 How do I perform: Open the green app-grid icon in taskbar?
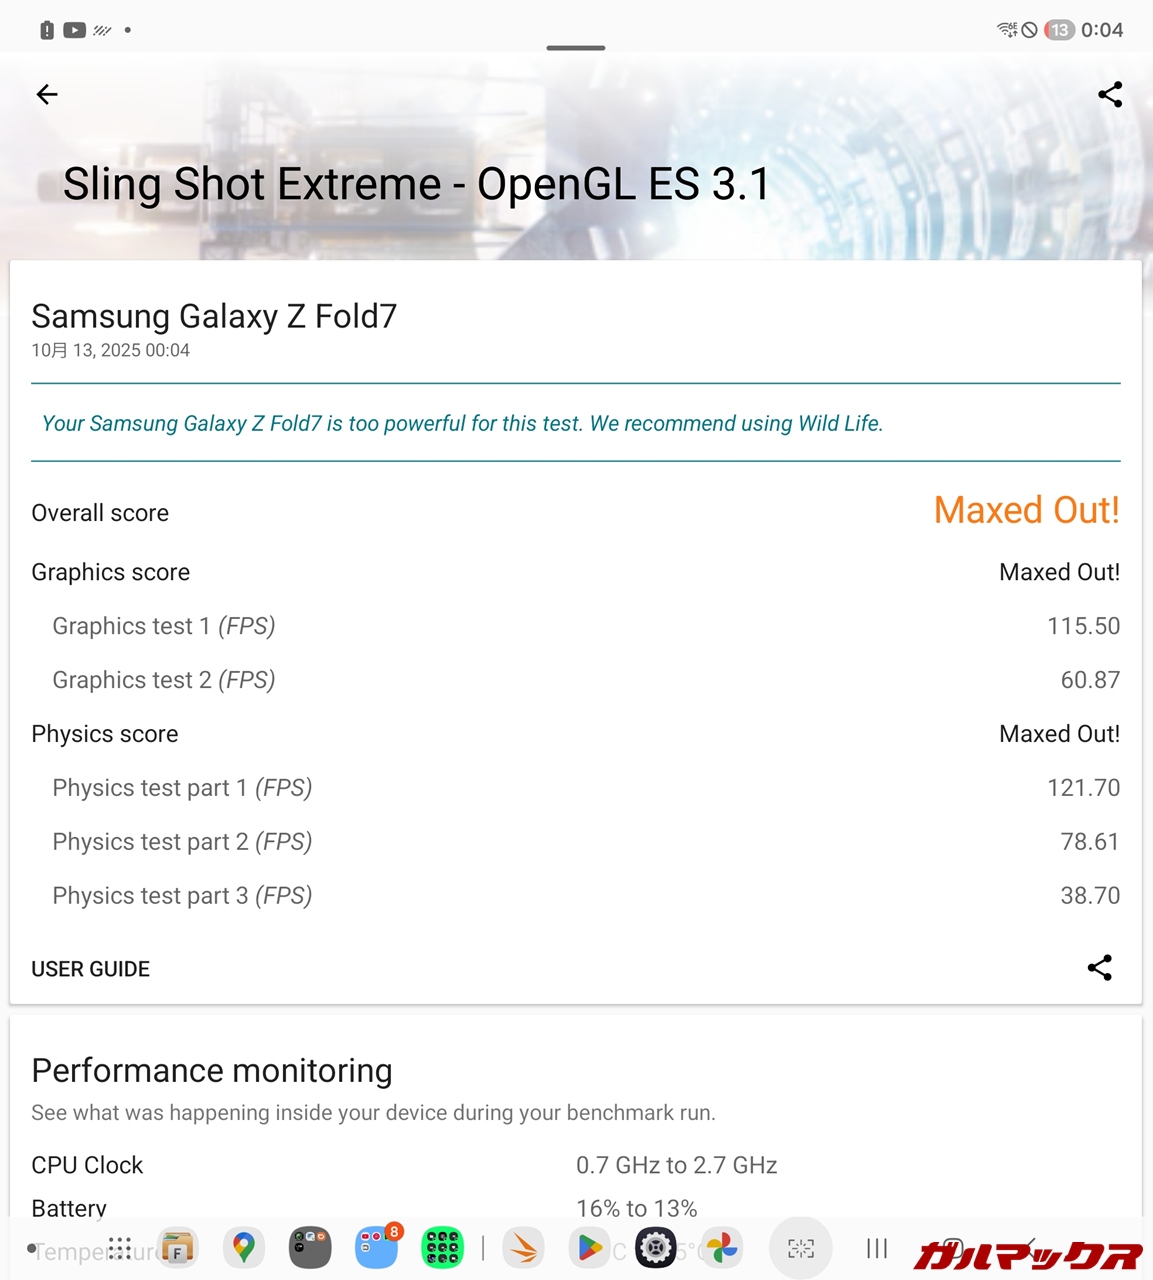pos(442,1248)
